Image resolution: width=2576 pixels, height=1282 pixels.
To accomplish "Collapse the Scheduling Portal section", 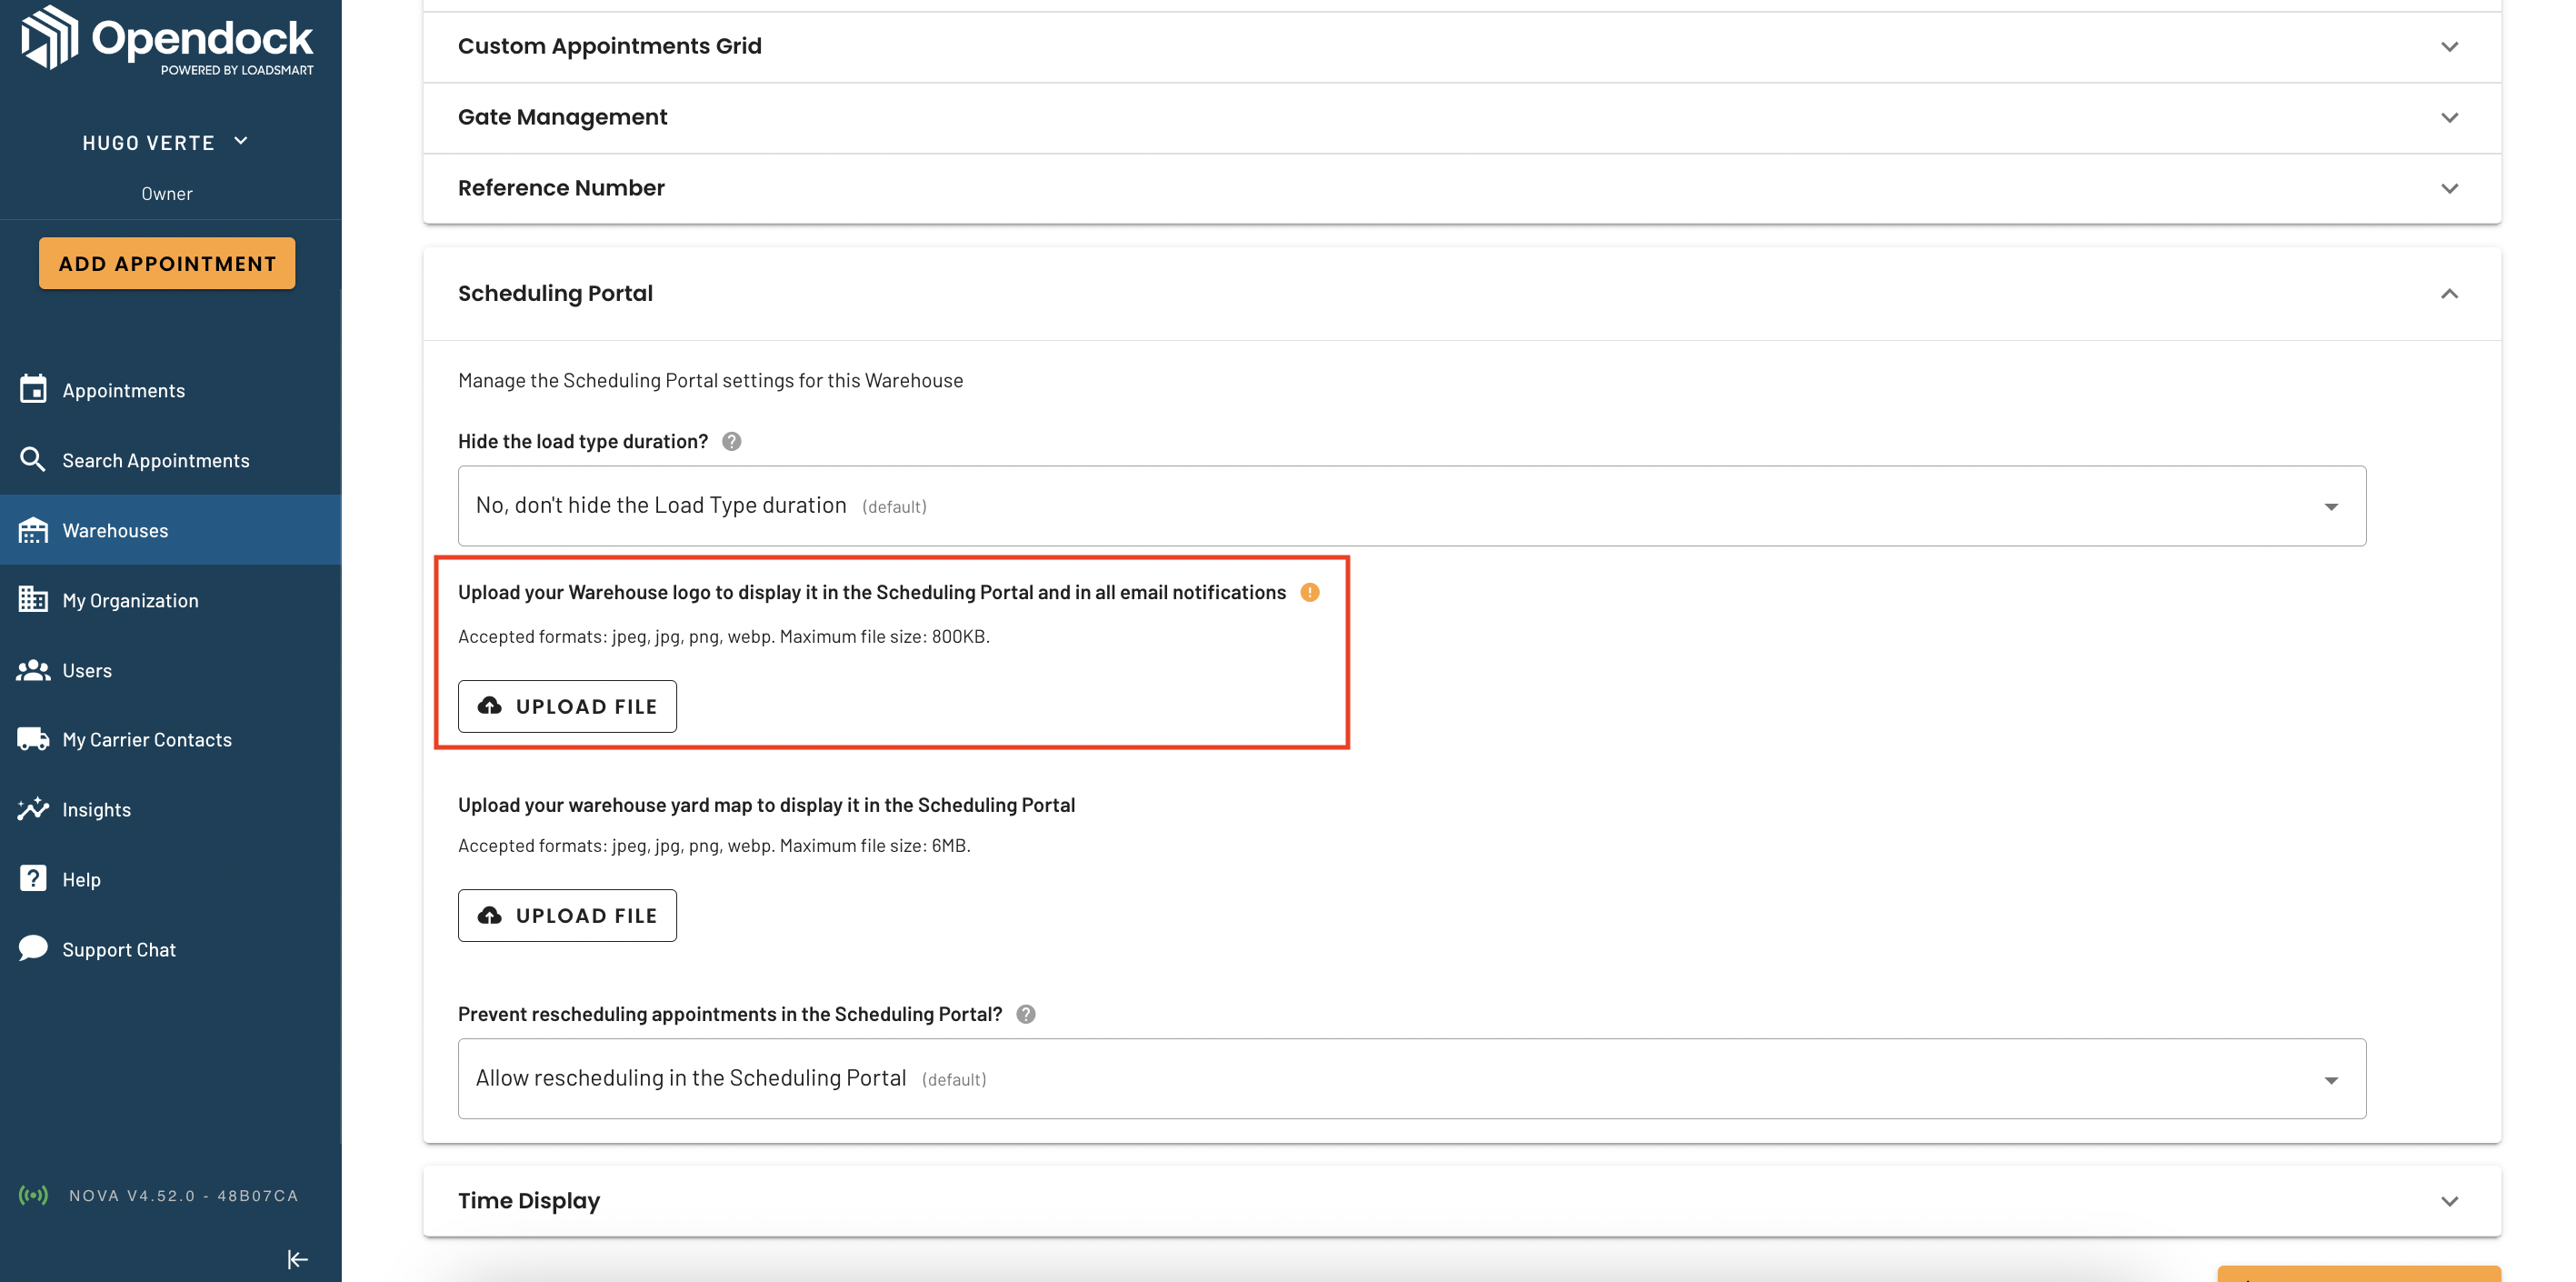I will pyautogui.click(x=1462, y=293).
